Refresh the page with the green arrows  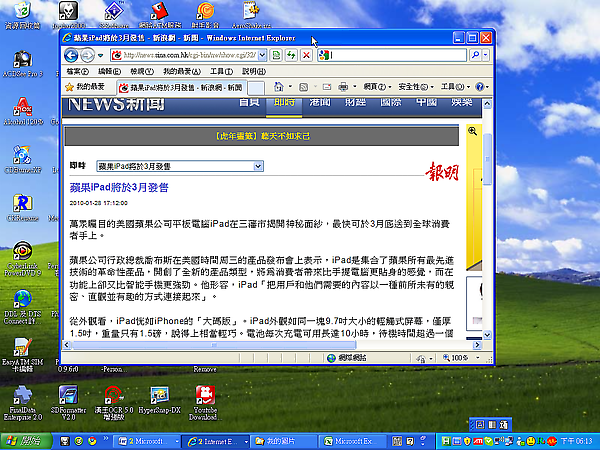(x=291, y=55)
